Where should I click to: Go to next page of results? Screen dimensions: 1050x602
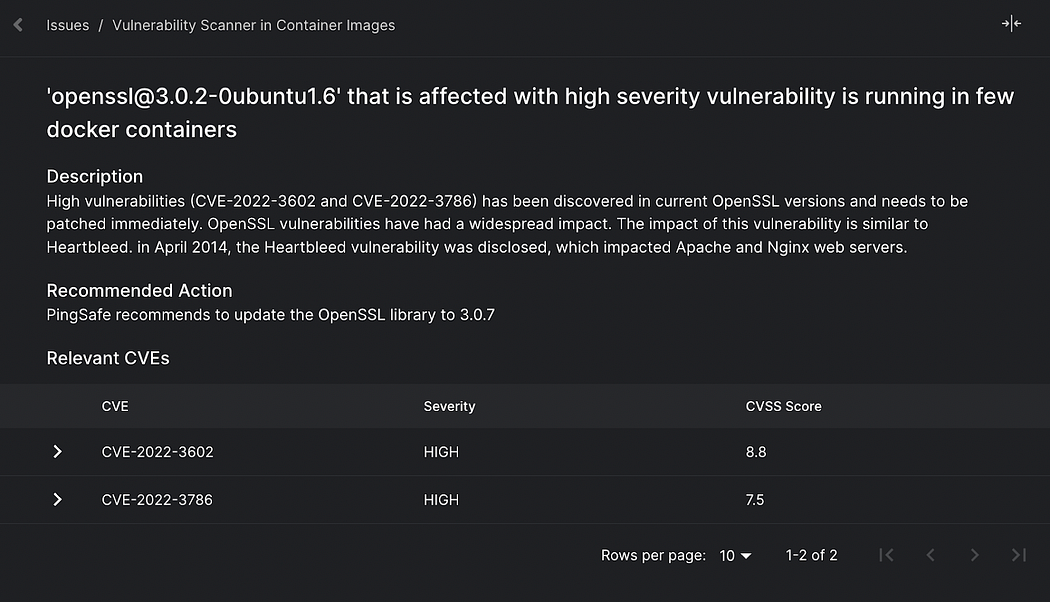point(975,555)
